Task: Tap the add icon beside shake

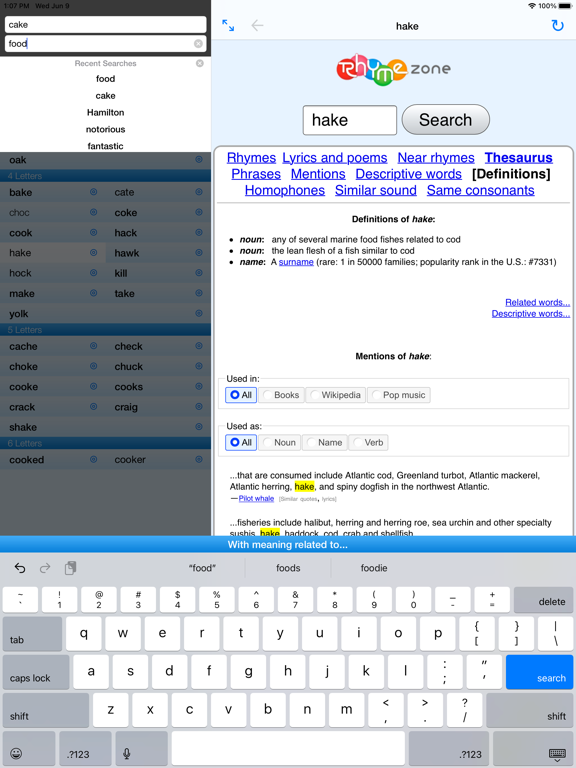Action: pyautogui.click(x=199, y=427)
